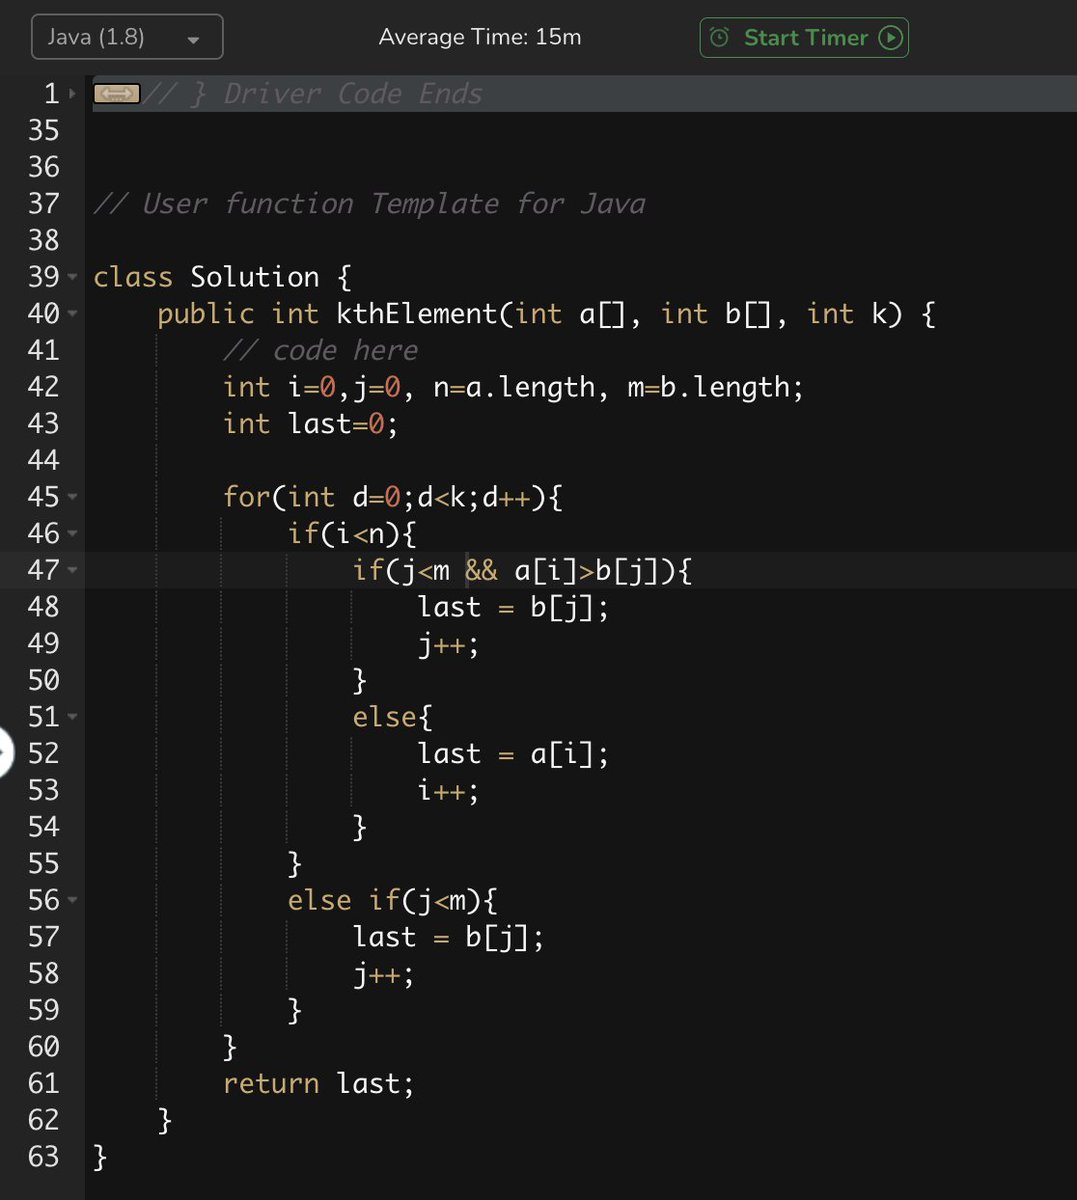Click the play icon on Start Timer
1077x1200 pixels.
(890, 38)
